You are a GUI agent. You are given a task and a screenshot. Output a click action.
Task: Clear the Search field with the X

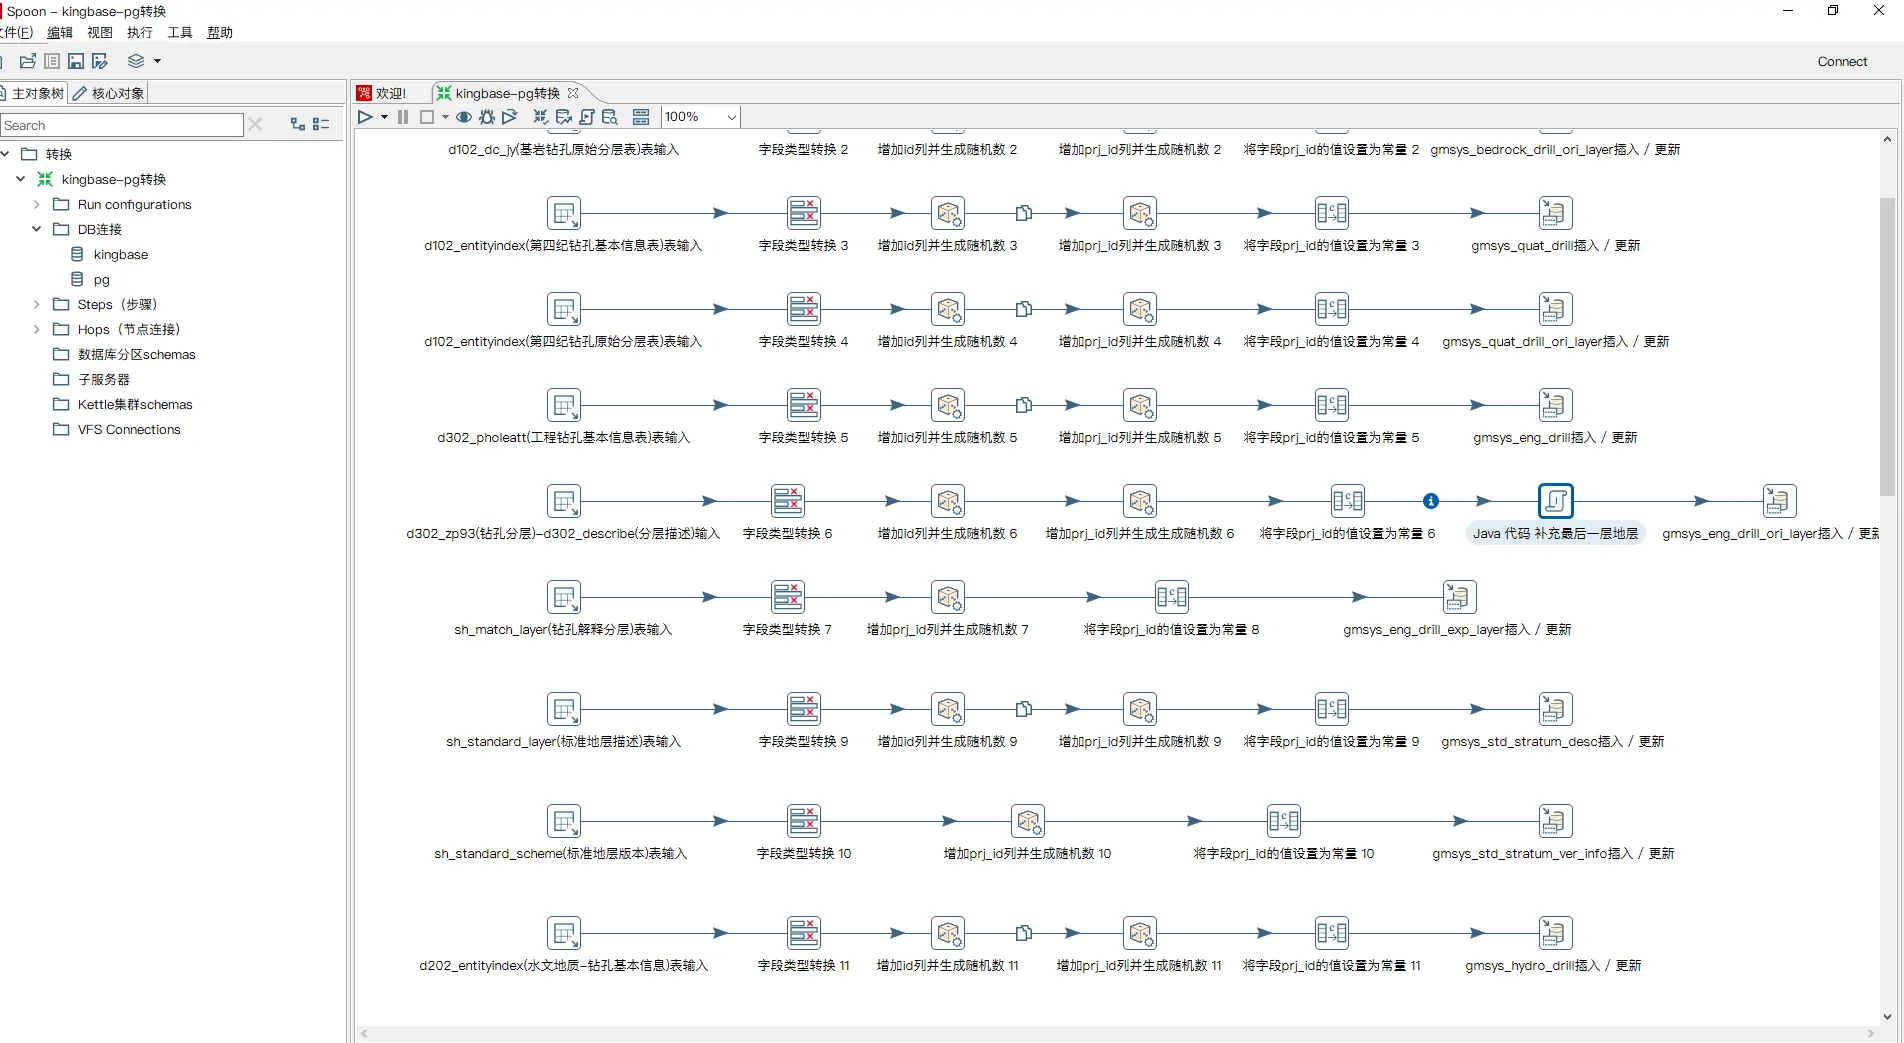click(x=255, y=124)
